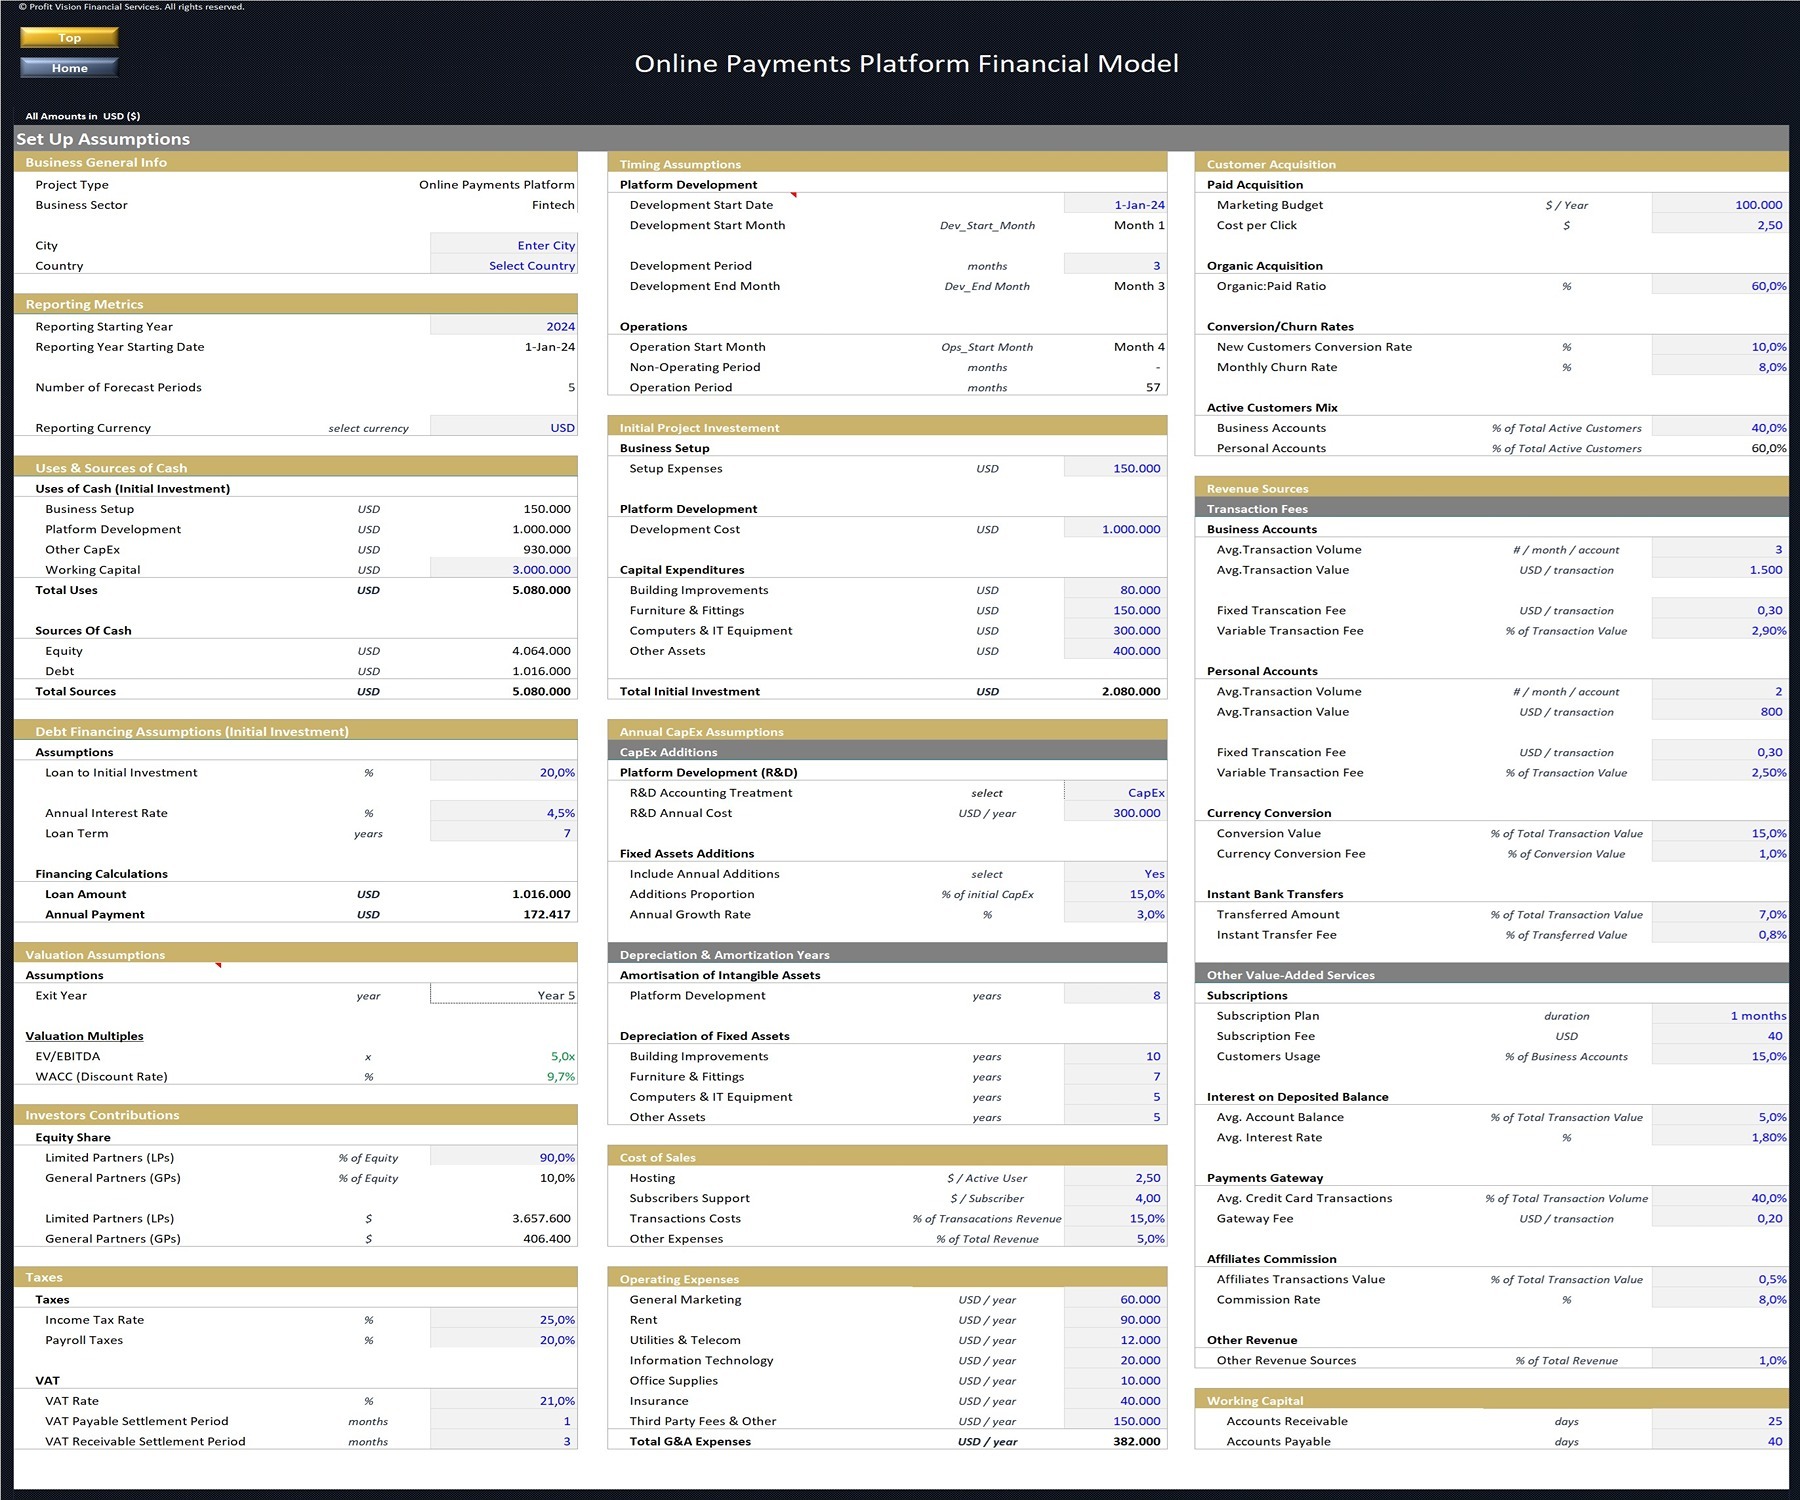The width and height of the screenshot is (1800, 1500).
Task: Select the Marketing Budget 100.000 cell
Action: (x=1720, y=205)
